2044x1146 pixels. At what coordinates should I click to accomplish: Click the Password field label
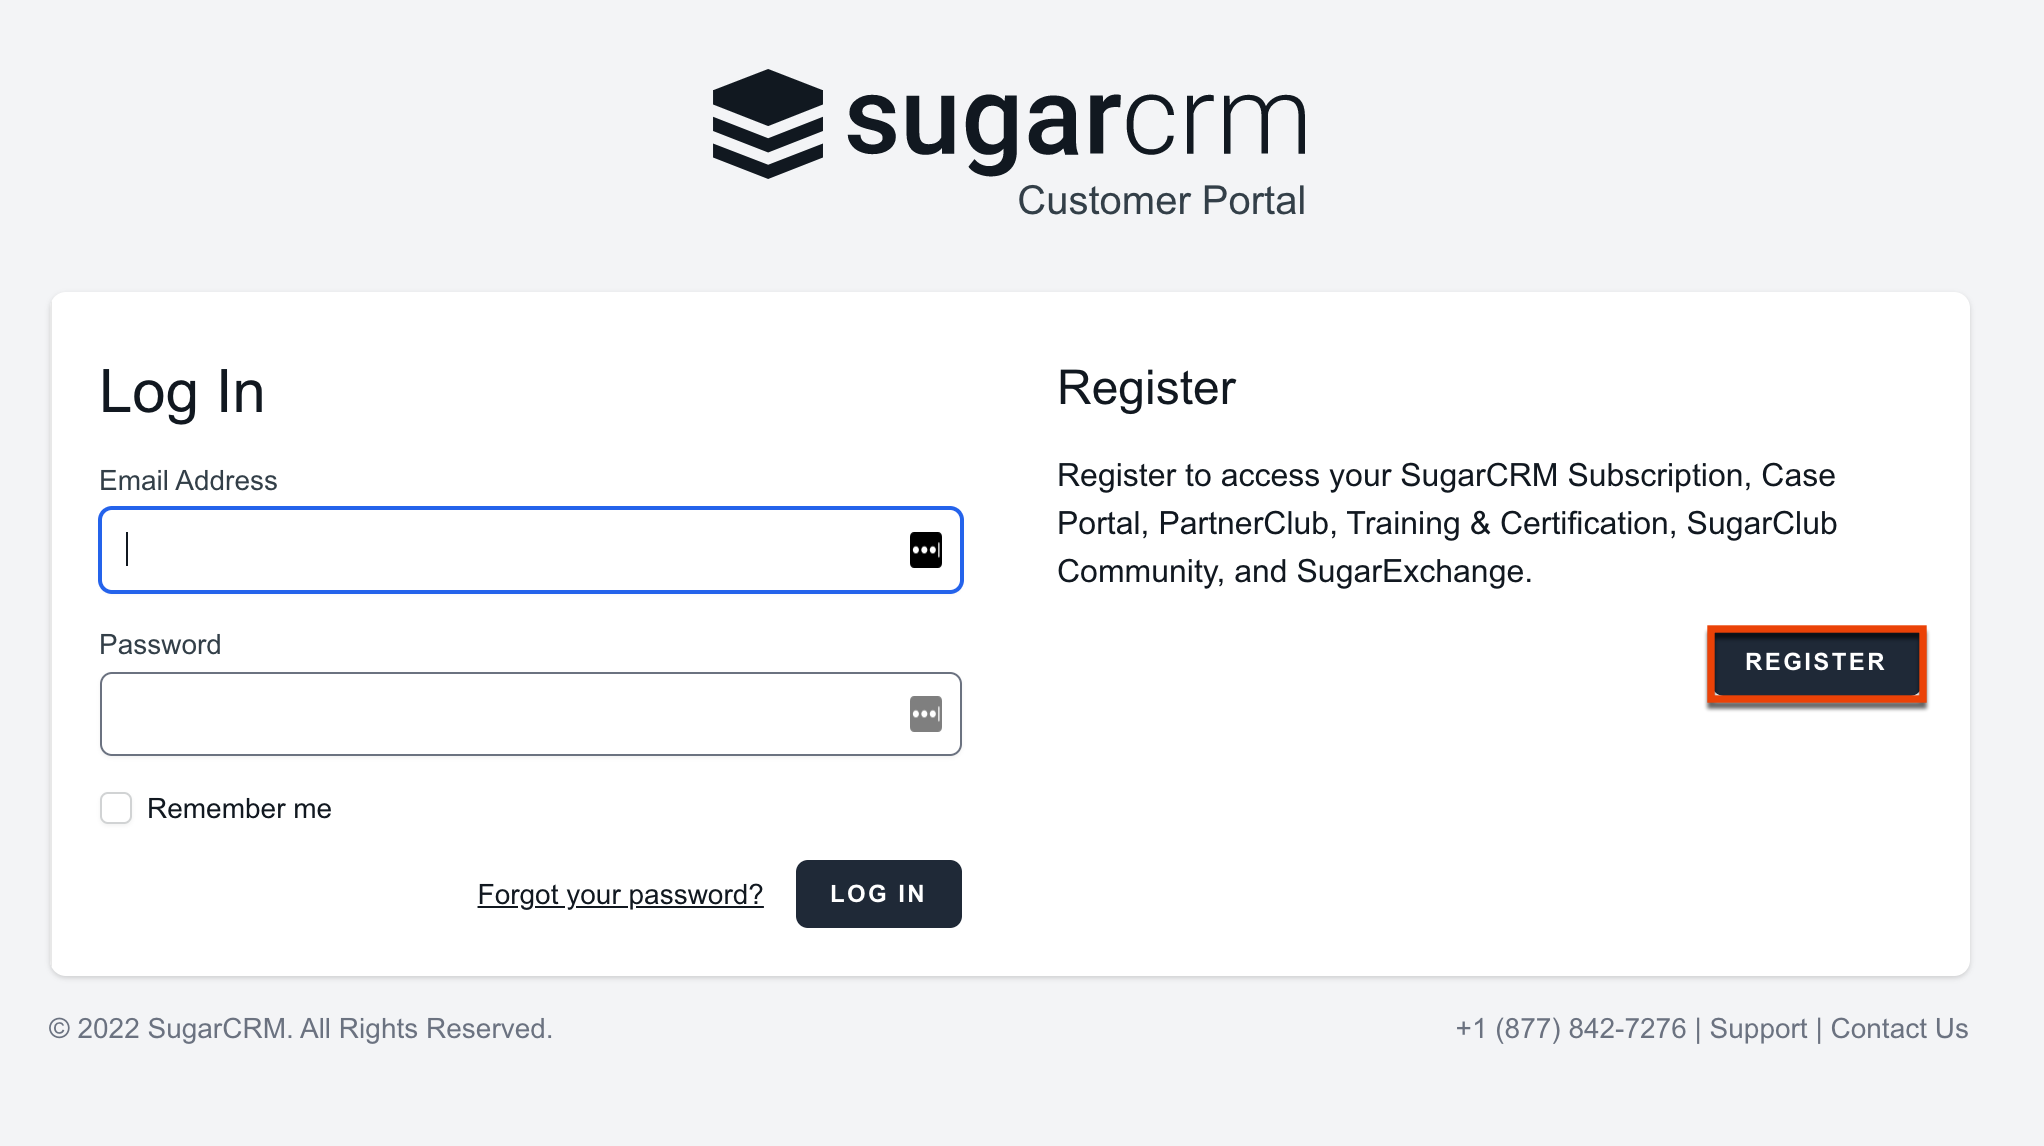160,644
